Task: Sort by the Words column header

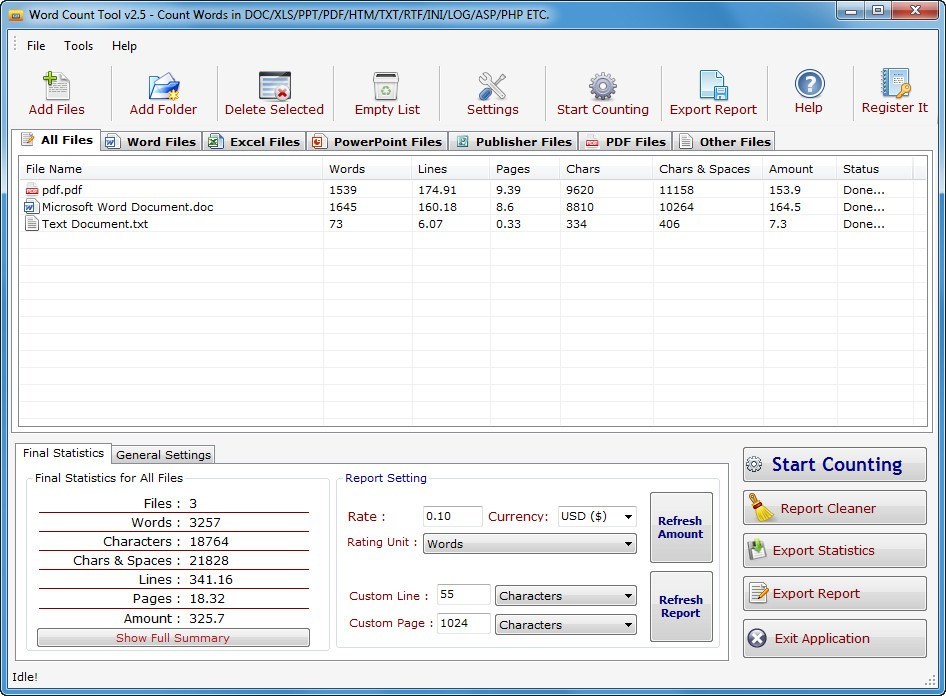Action: click(x=367, y=169)
